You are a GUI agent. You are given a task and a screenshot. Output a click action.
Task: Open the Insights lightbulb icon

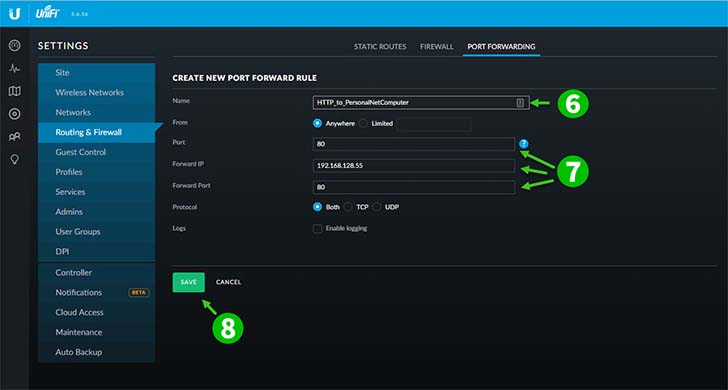click(x=15, y=159)
